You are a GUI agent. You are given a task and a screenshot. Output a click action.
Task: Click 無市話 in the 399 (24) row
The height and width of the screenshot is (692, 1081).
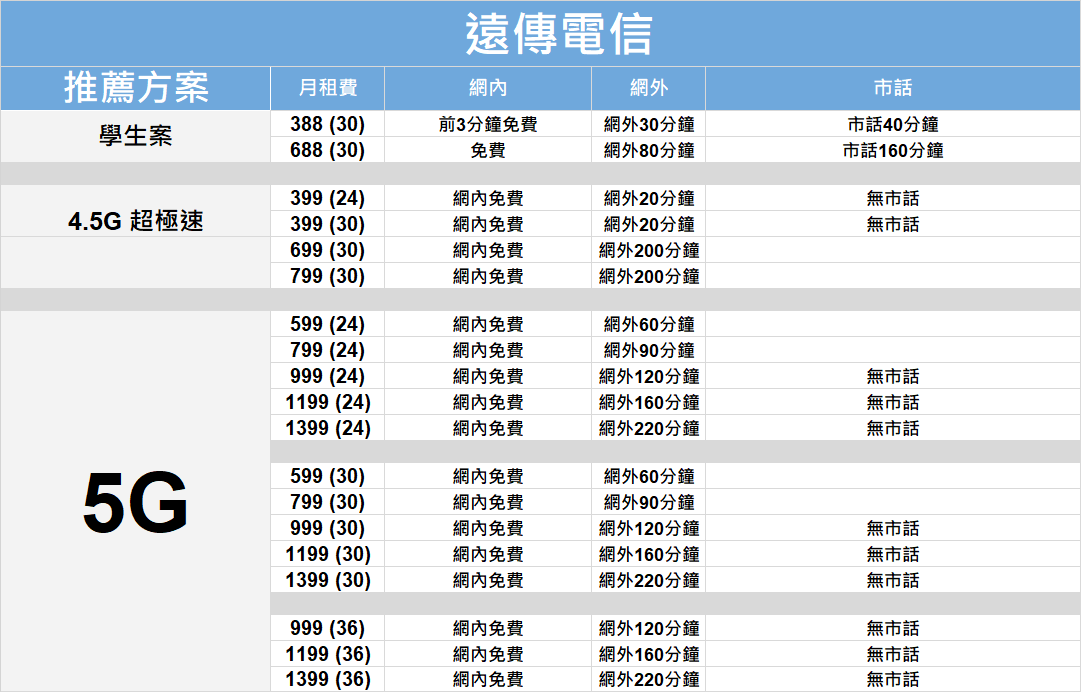893,199
